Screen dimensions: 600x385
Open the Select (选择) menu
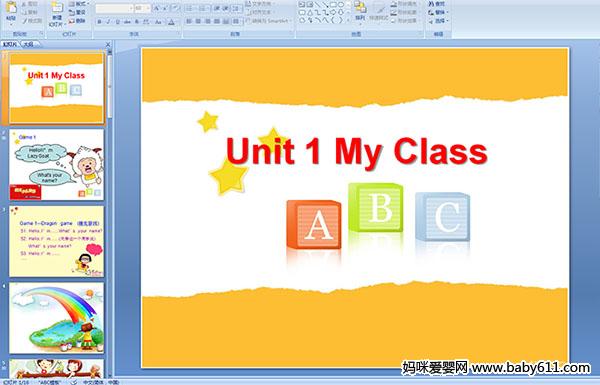(x=439, y=21)
